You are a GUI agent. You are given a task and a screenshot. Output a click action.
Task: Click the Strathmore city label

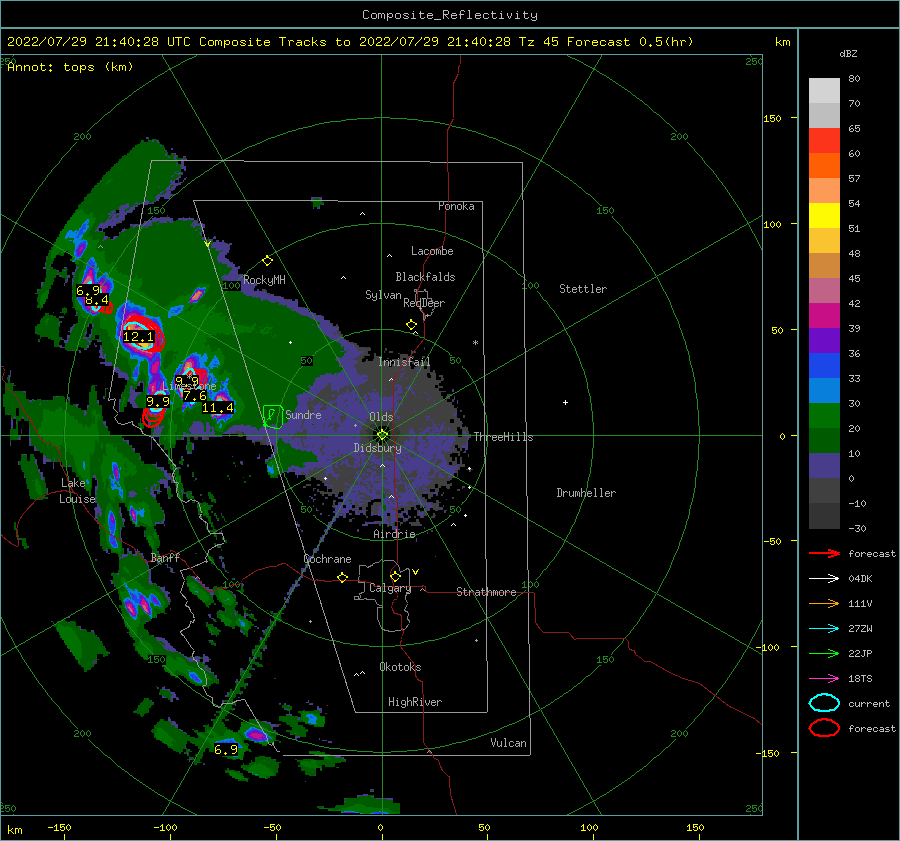click(486, 592)
